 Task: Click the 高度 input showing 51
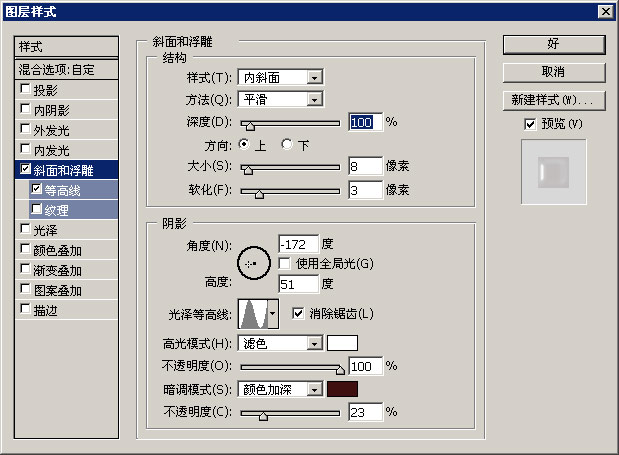(x=298, y=284)
